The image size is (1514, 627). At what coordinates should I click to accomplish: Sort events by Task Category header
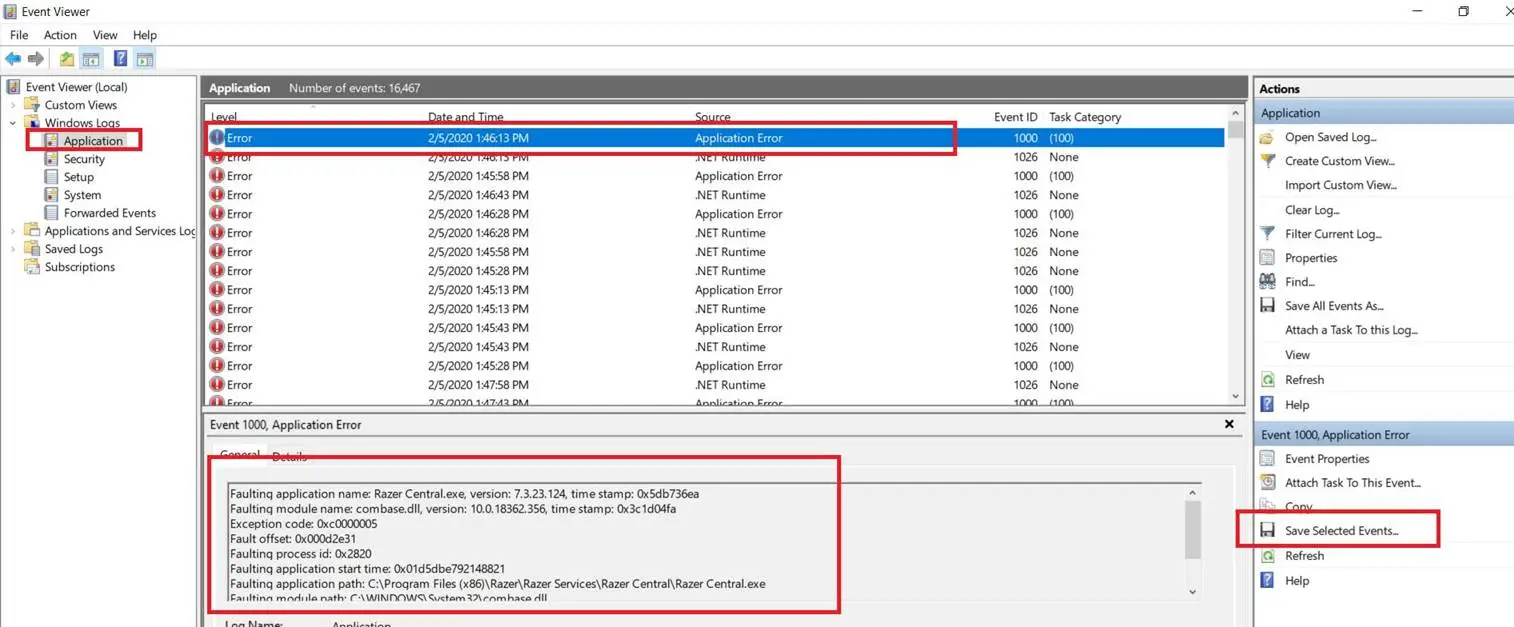(1085, 117)
